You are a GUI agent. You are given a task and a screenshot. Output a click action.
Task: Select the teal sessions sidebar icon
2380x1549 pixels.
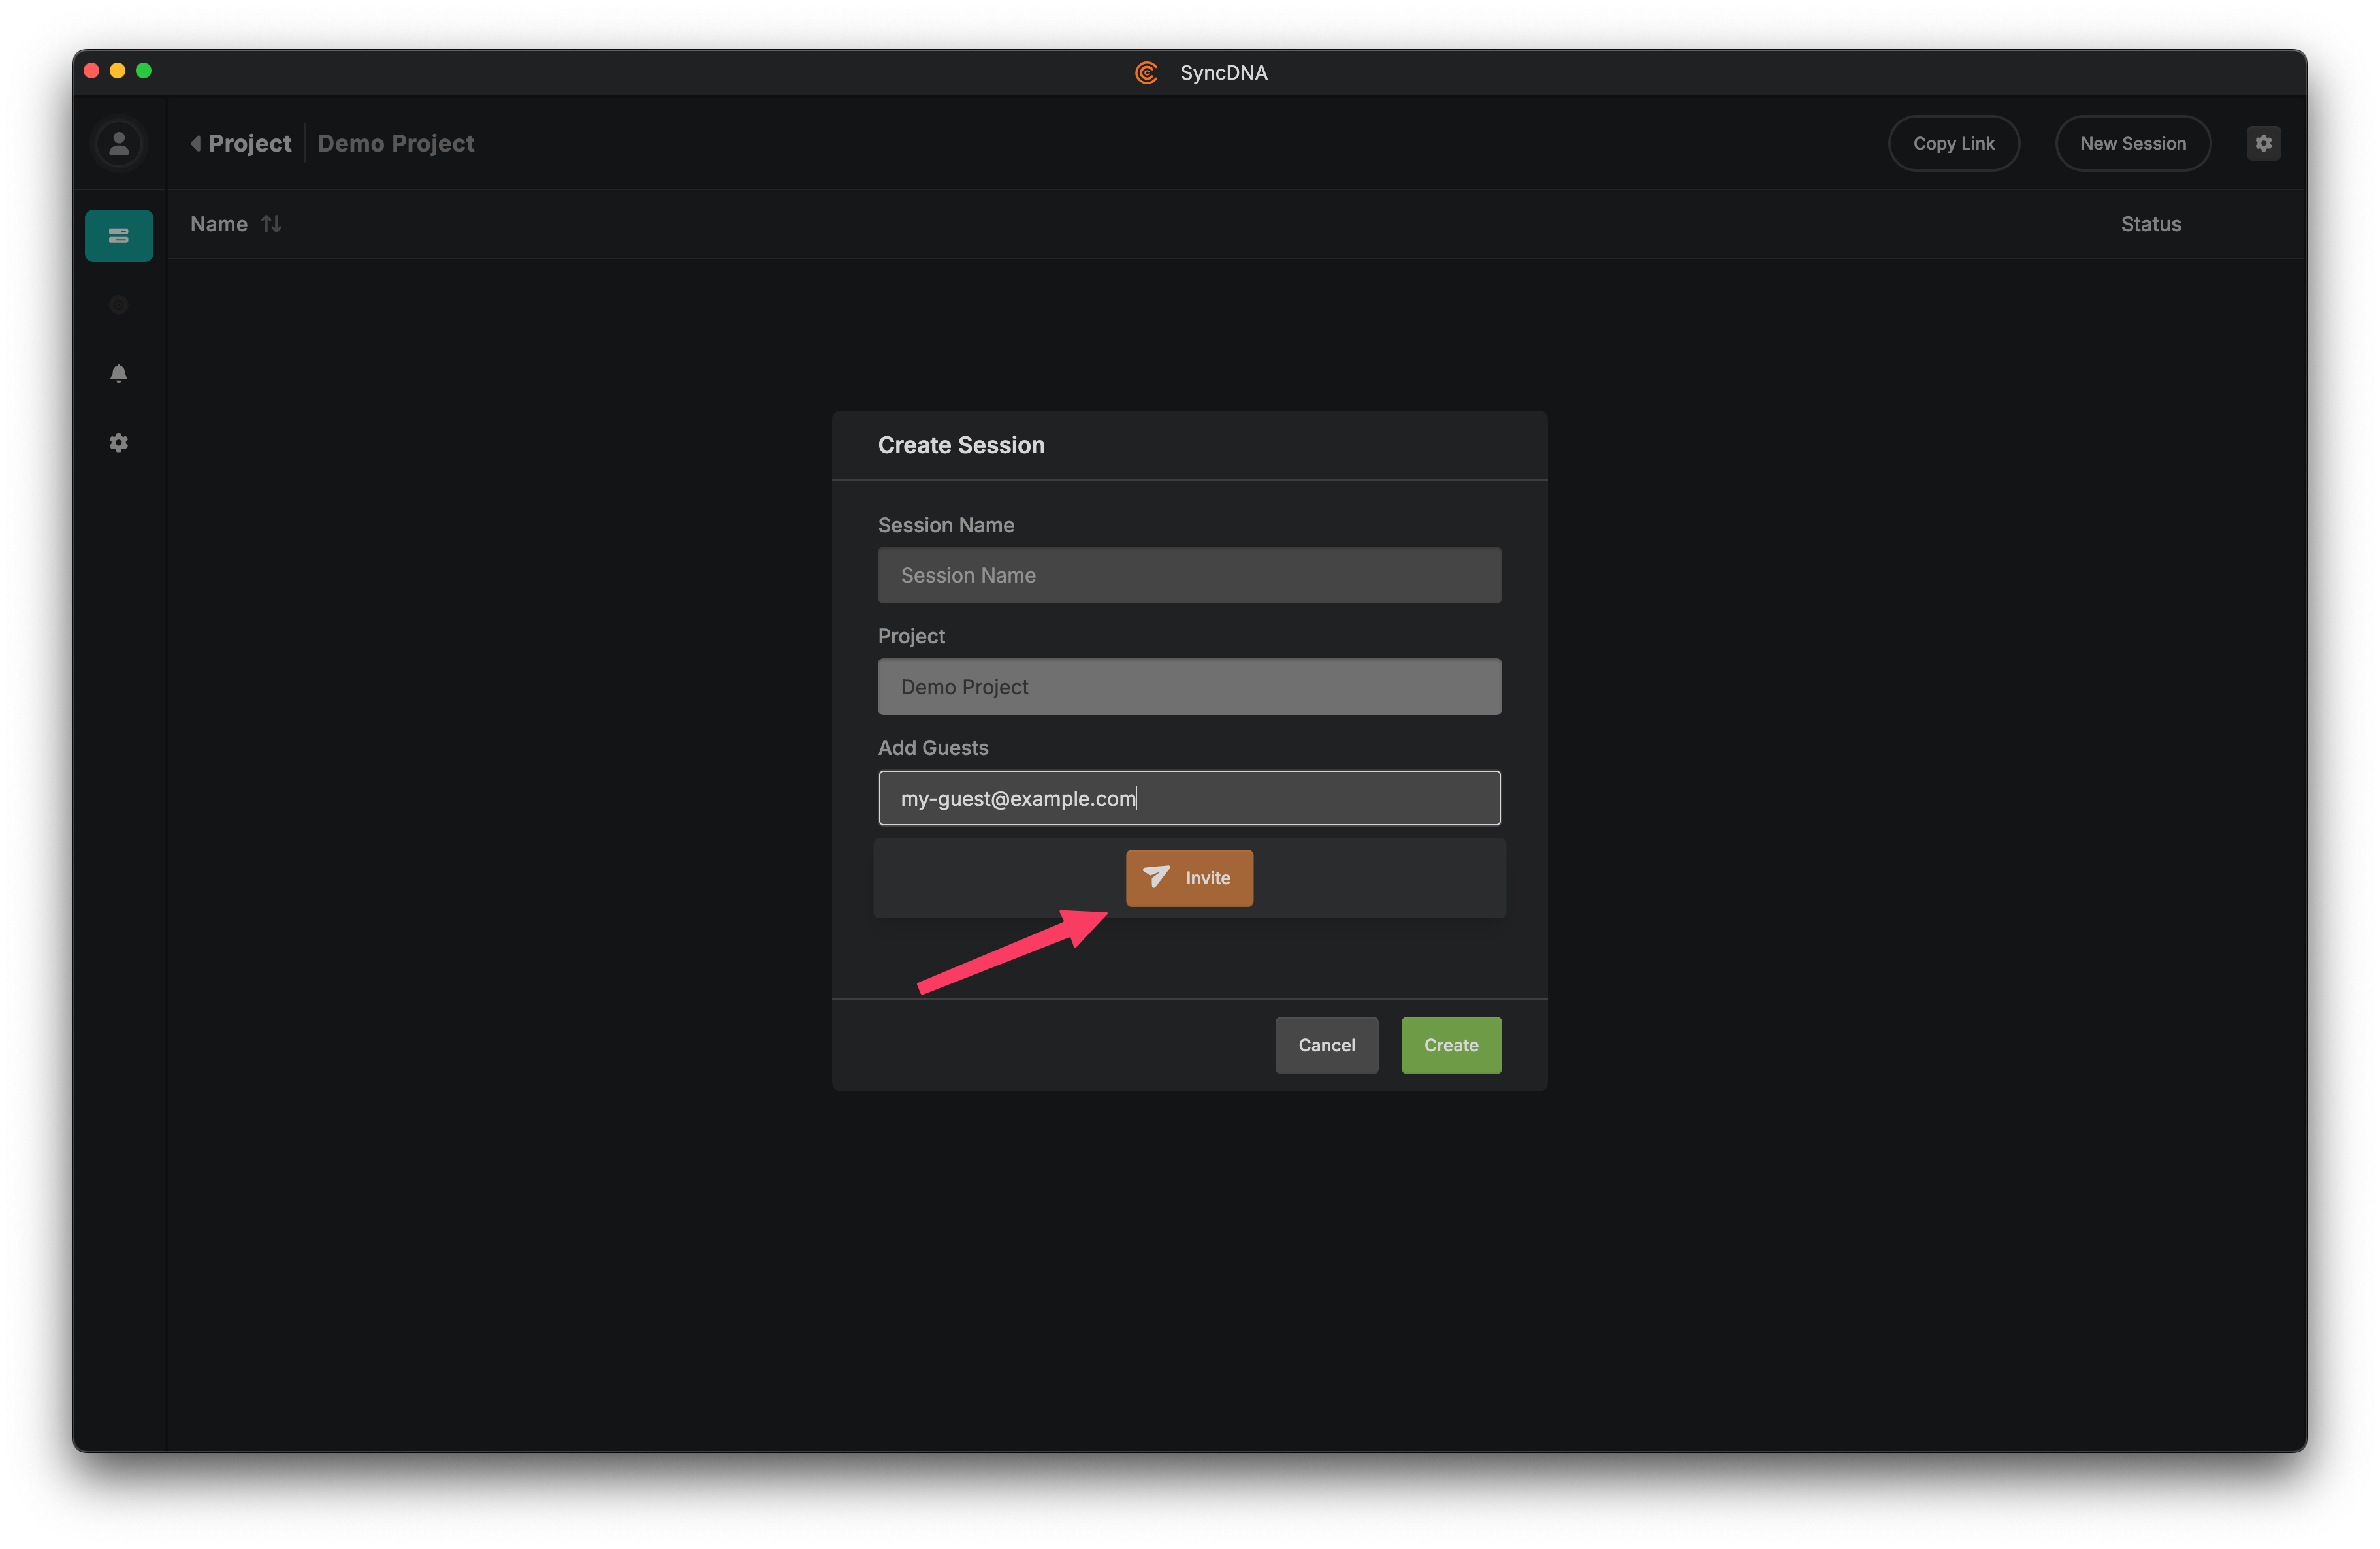point(119,236)
